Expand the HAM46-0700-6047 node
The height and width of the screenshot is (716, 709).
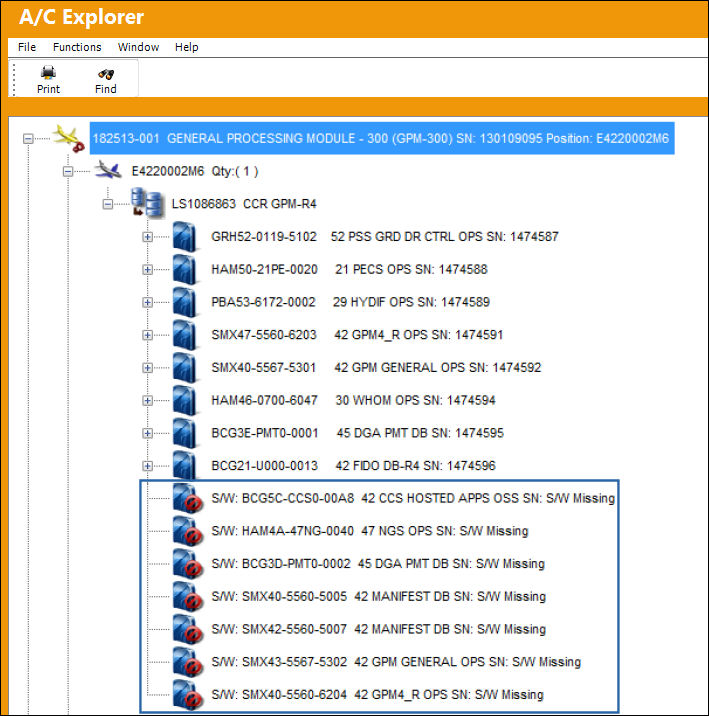147,400
